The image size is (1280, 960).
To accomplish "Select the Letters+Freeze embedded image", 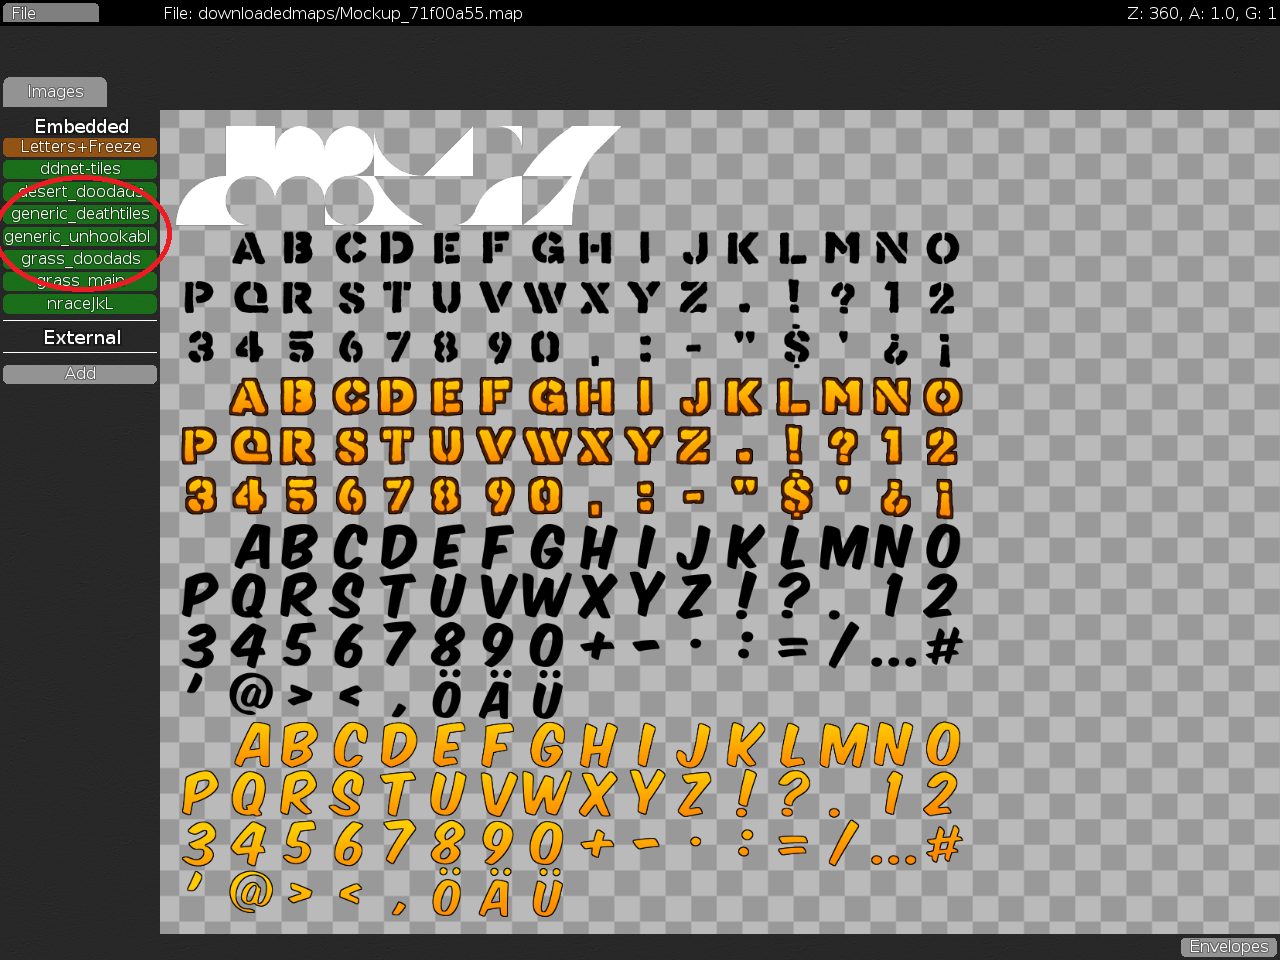I will (x=80, y=146).
